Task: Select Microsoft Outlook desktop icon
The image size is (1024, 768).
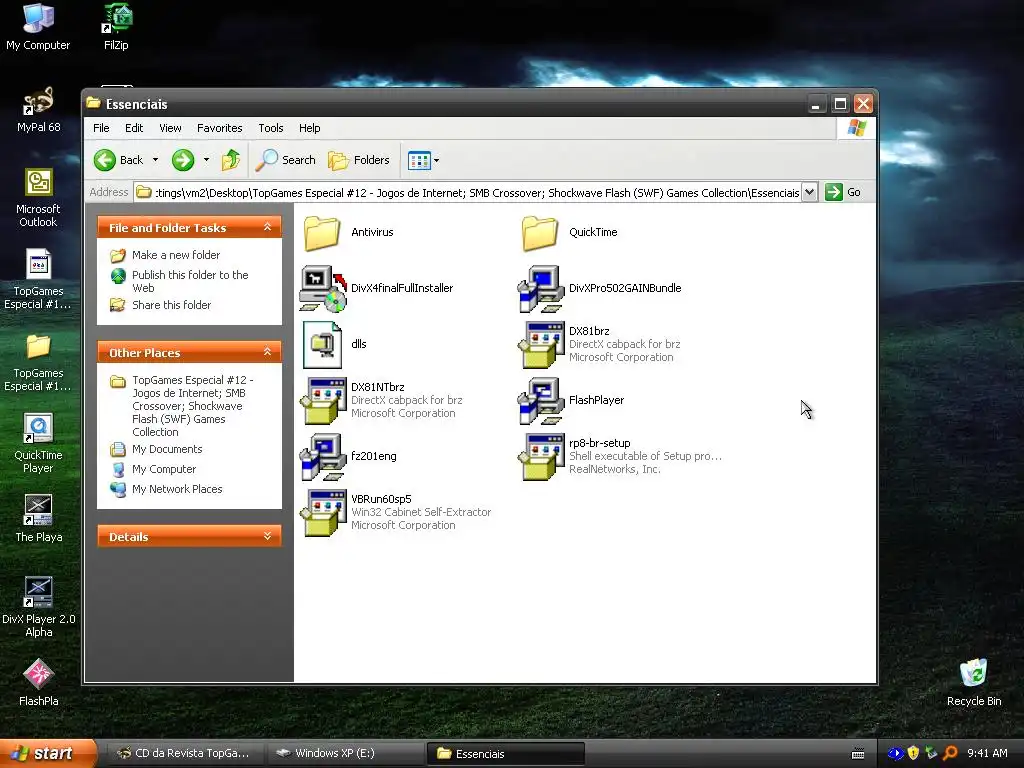Action: 38,197
